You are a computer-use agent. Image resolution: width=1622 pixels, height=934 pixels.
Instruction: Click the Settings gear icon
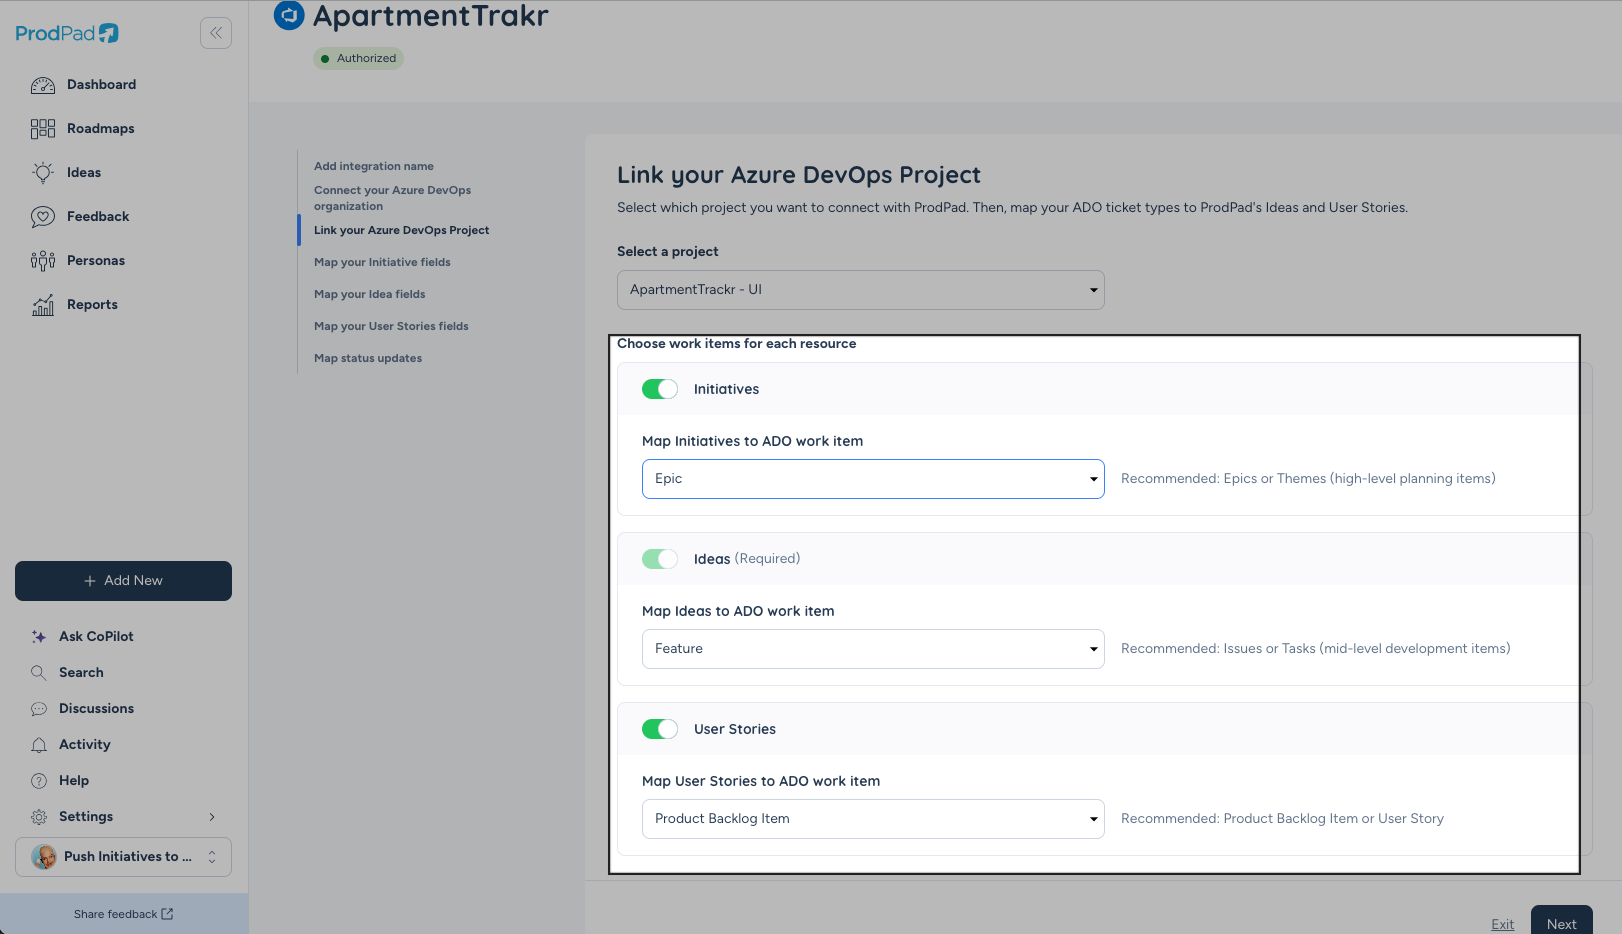[x=39, y=817]
